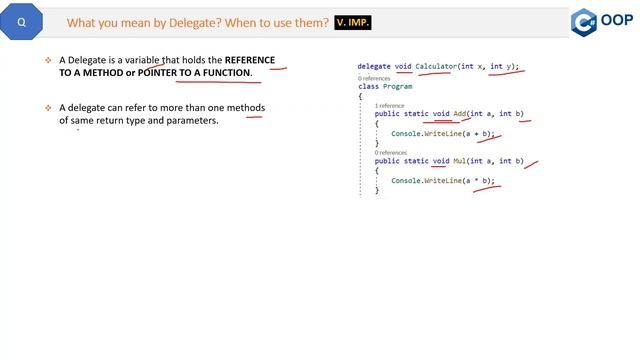Click the '1 reference' hint above Add
This screenshot has width=640, height=360.
pyautogui.click(x=389, y=106)
